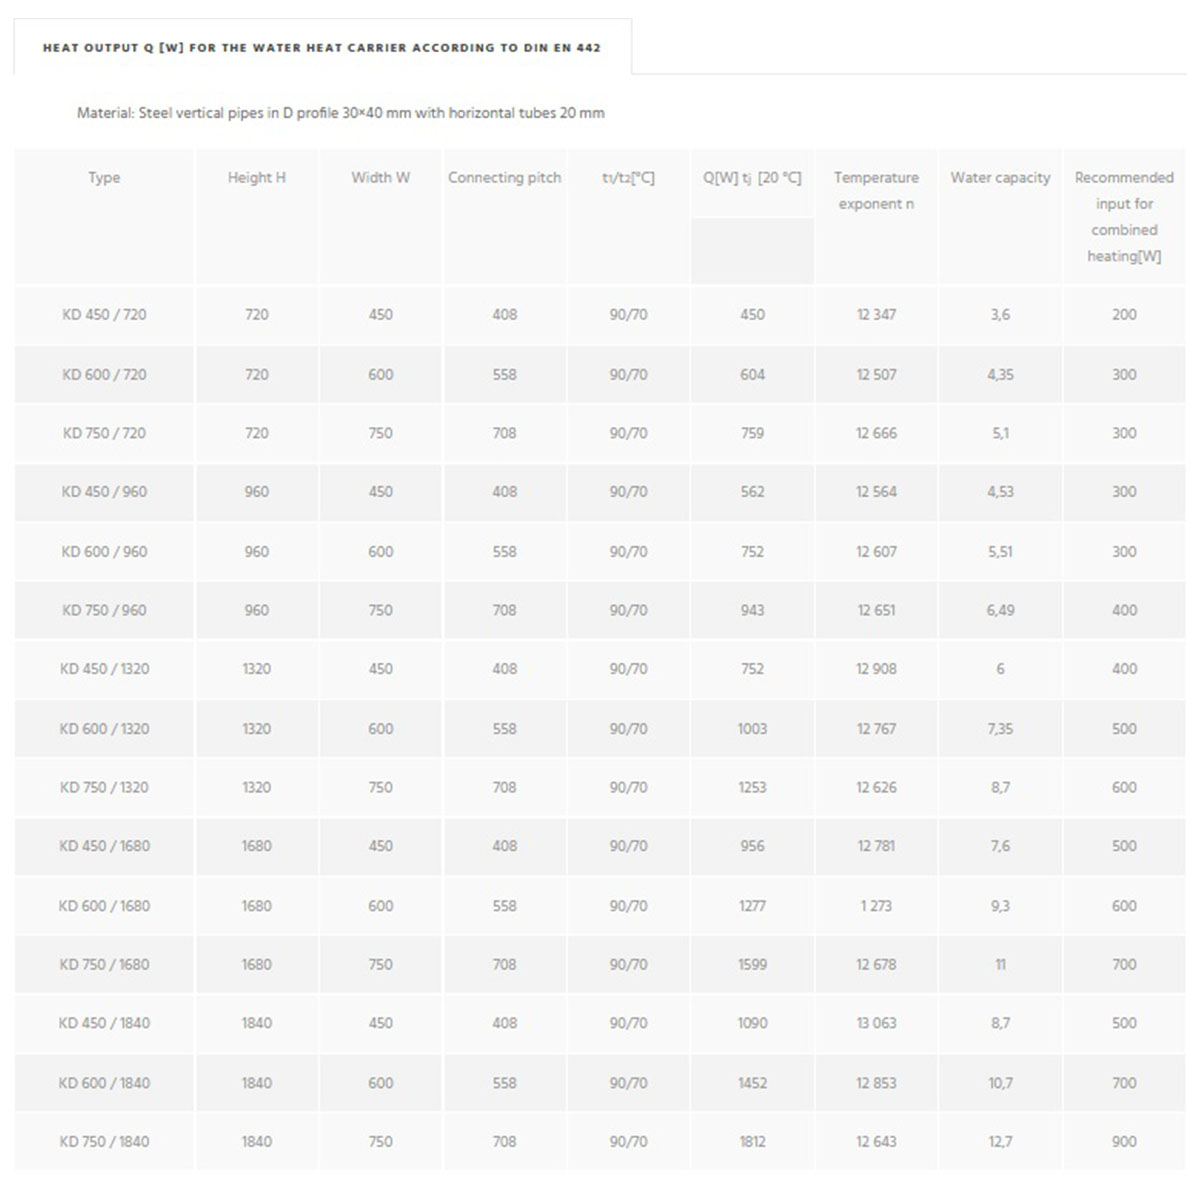
Task: Click the KD 750 / 960 type cell
Action: point(104,610)
